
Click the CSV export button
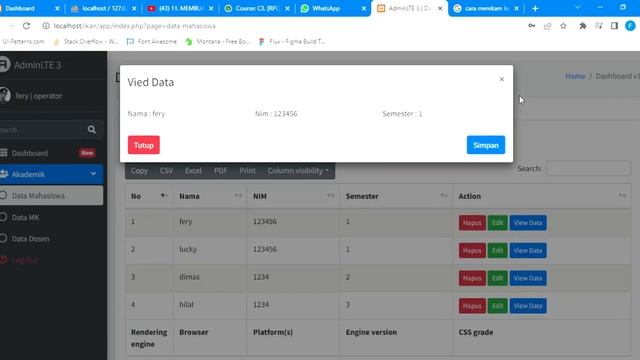[x=166, y=171]
